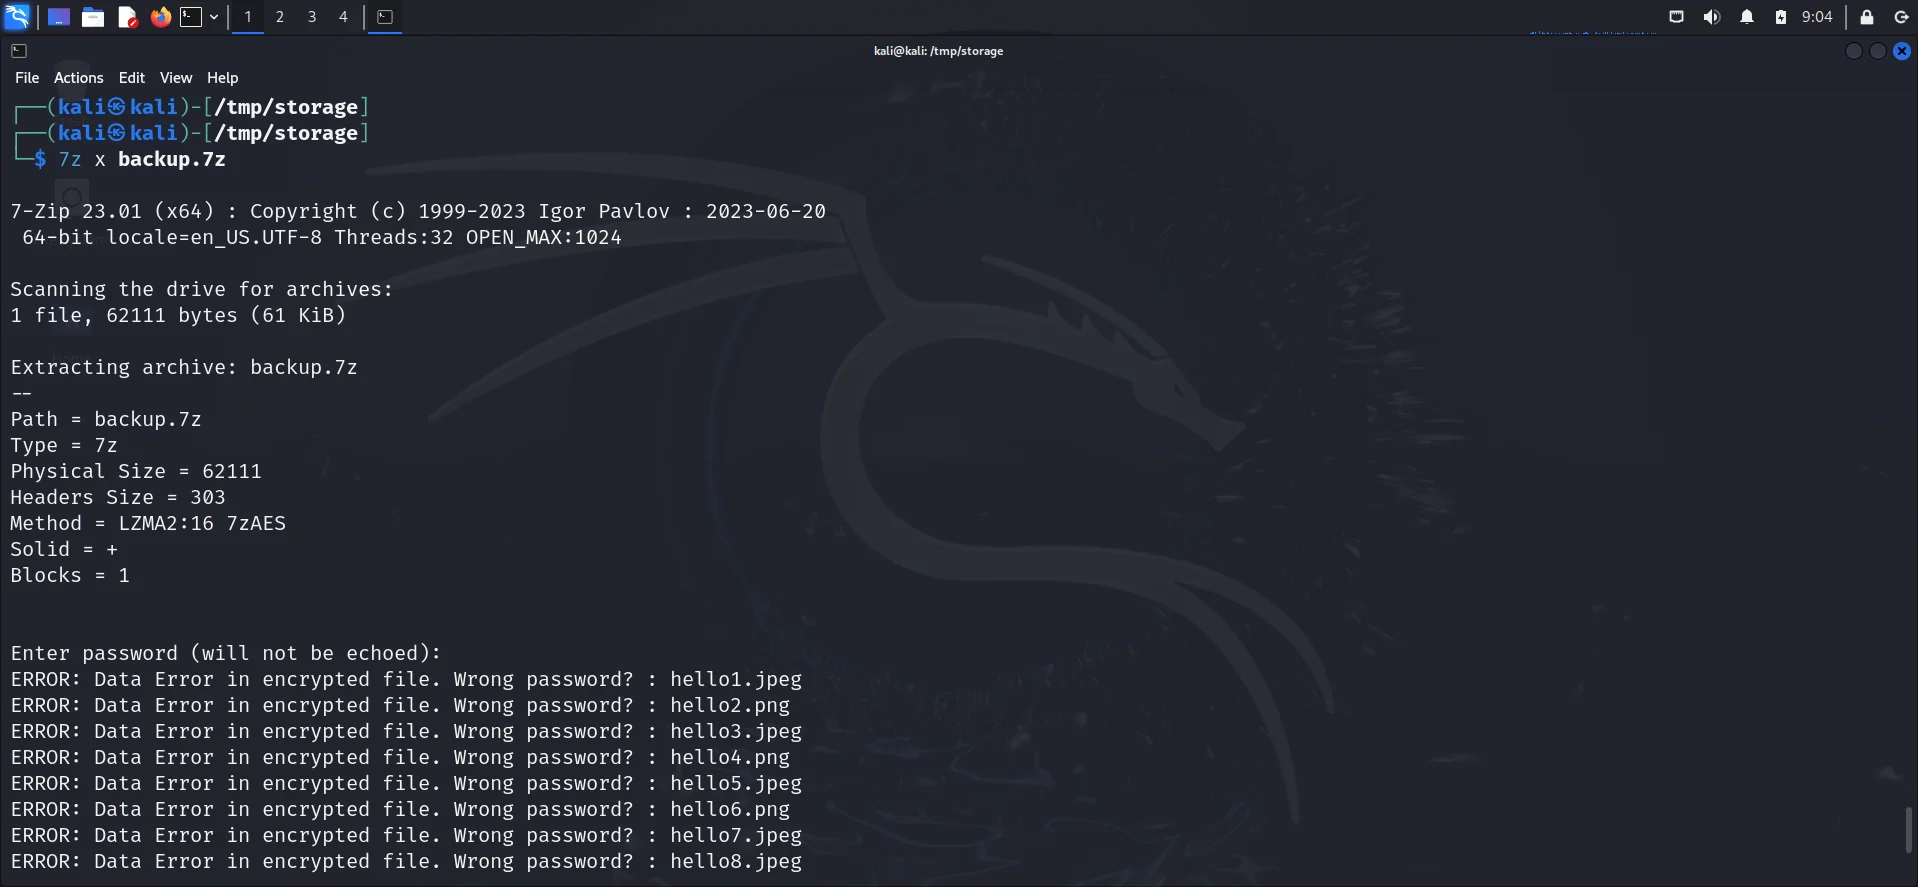Click the terminal vertical scrollbar handle
Screen dimensions: 1918x887
coord(1908,830)
